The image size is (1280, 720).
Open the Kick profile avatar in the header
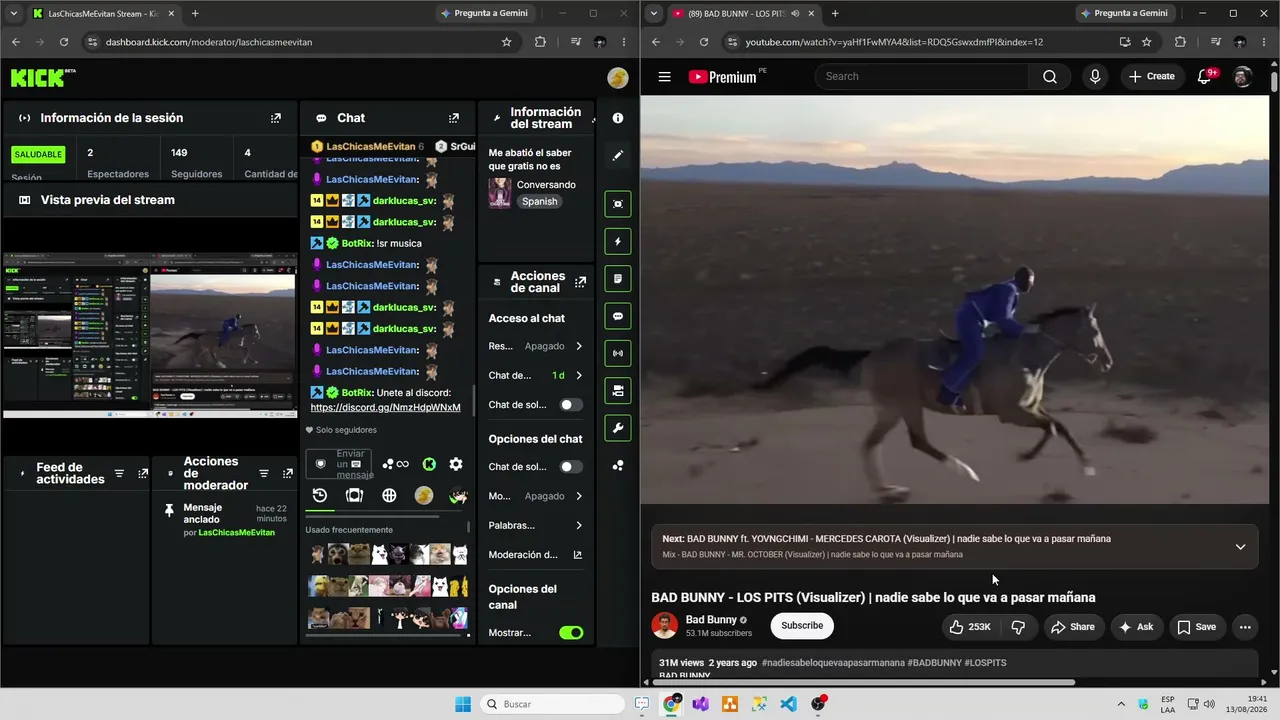point(618,78)
